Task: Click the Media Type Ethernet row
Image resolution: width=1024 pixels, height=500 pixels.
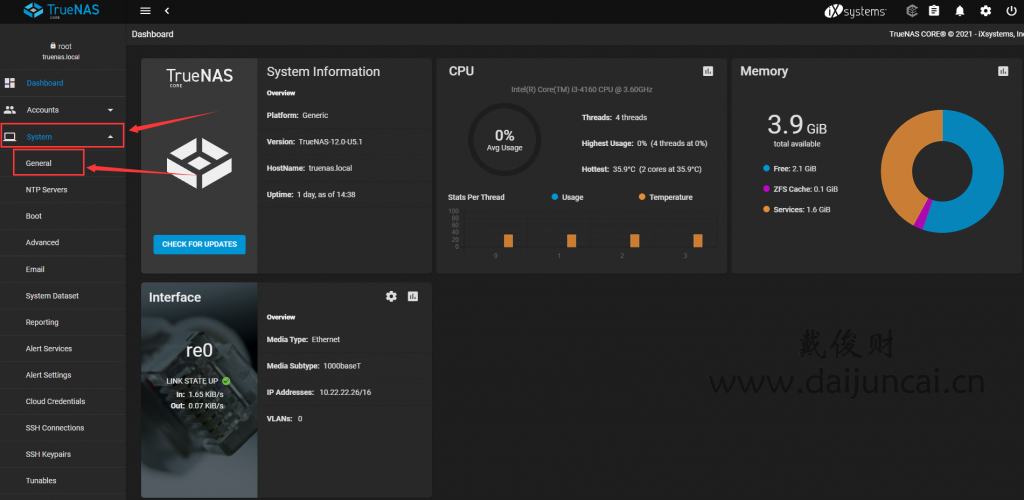Action: coord(344,339)
